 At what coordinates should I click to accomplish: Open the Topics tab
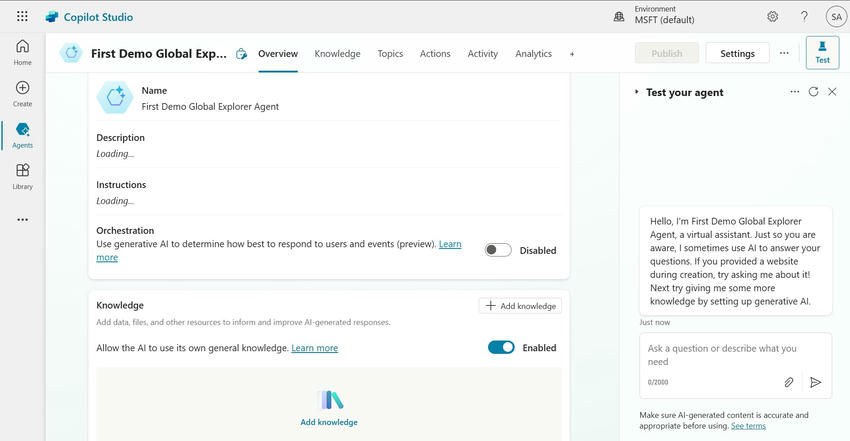coord(390,54)
